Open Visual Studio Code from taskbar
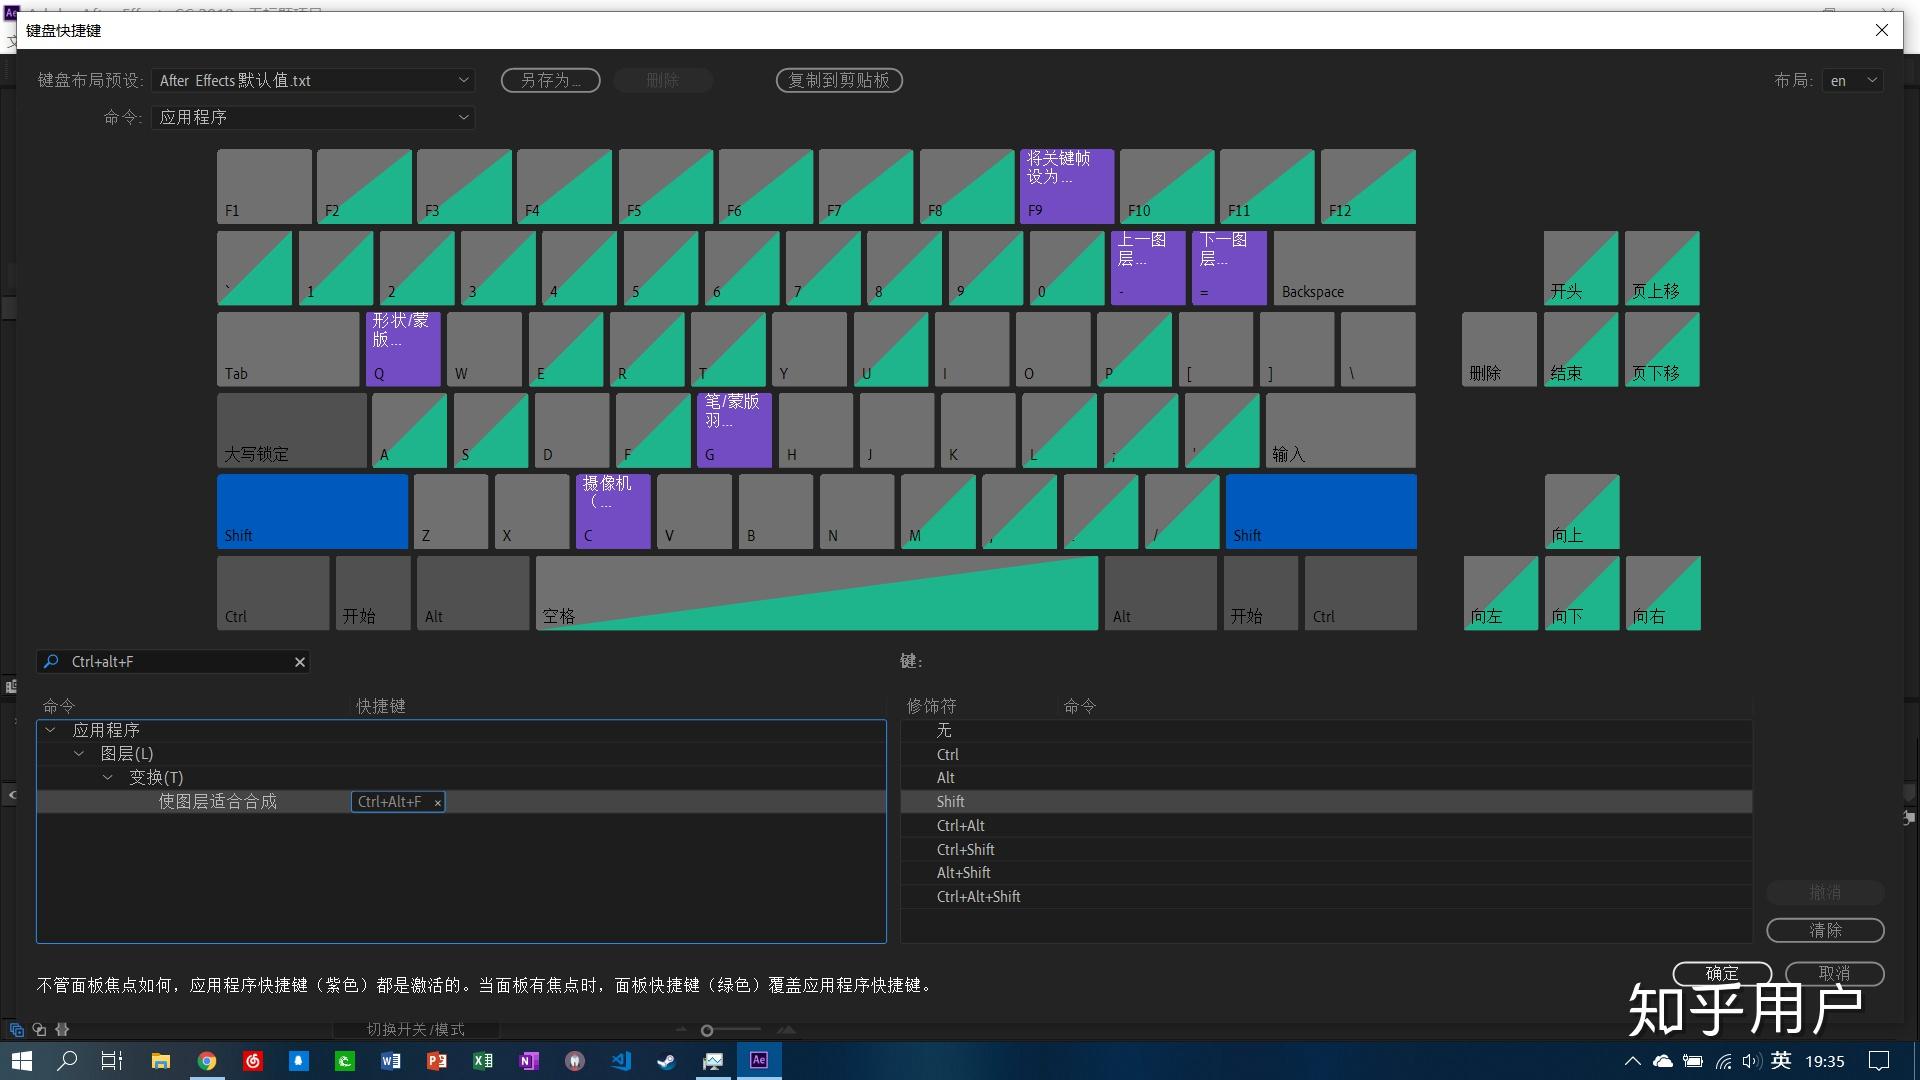 pos(621,1061)
